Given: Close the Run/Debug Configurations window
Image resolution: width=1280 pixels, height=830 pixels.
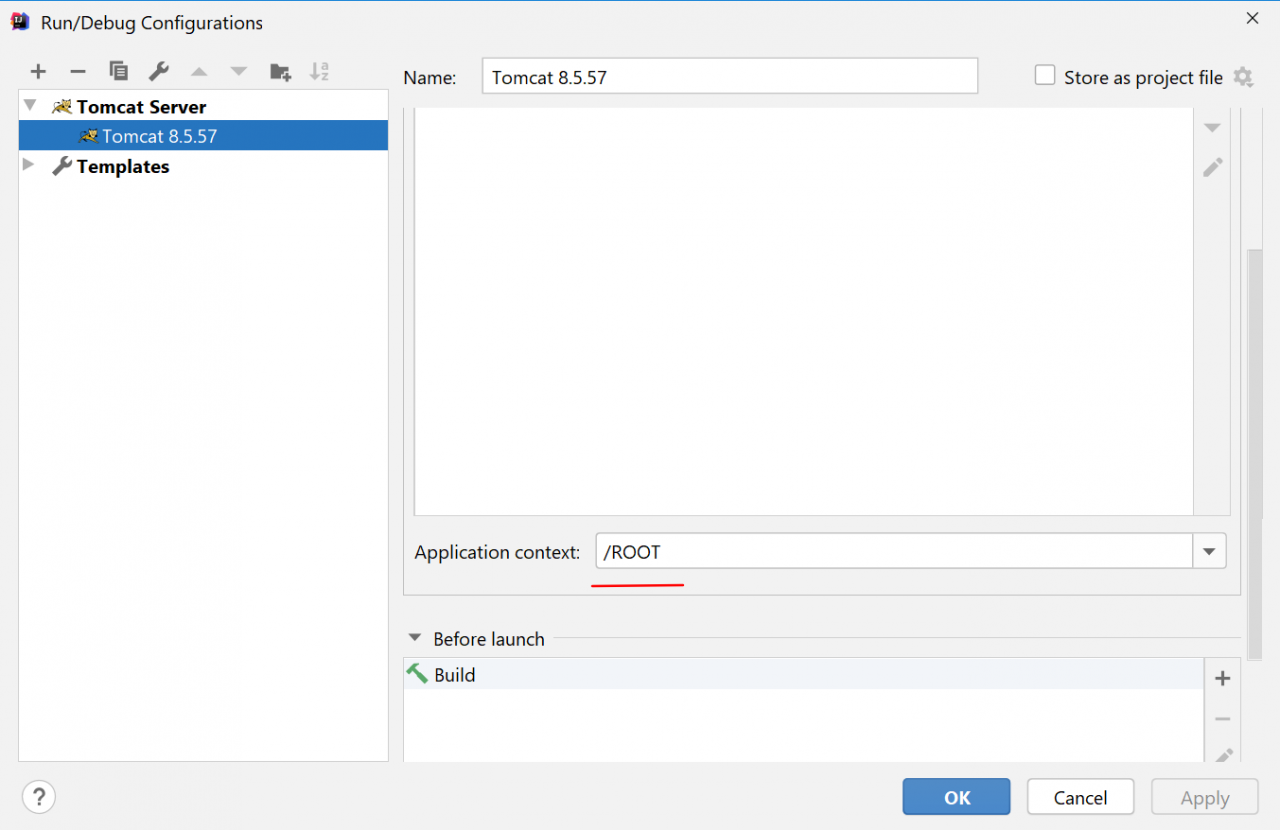Looking at the screenshot, I should (1252, 18).
